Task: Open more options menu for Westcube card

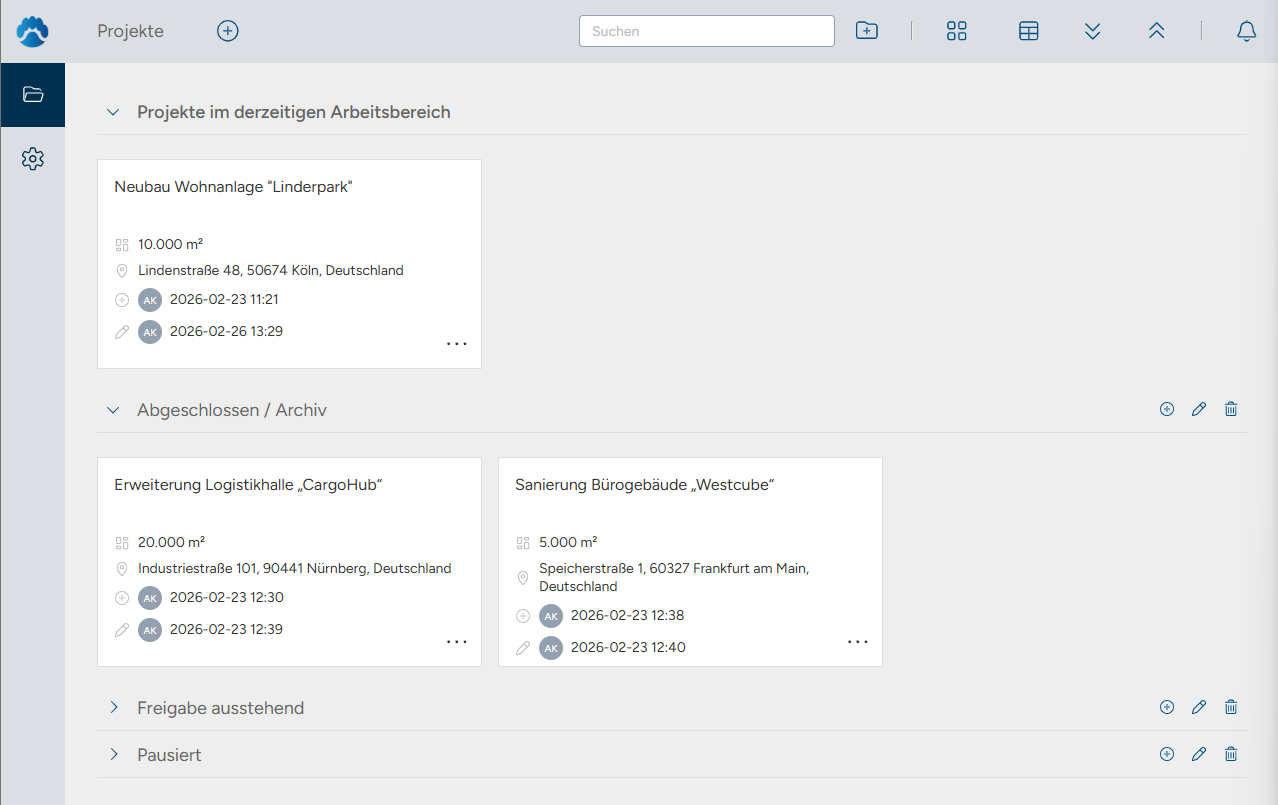Action: (858, 642)
